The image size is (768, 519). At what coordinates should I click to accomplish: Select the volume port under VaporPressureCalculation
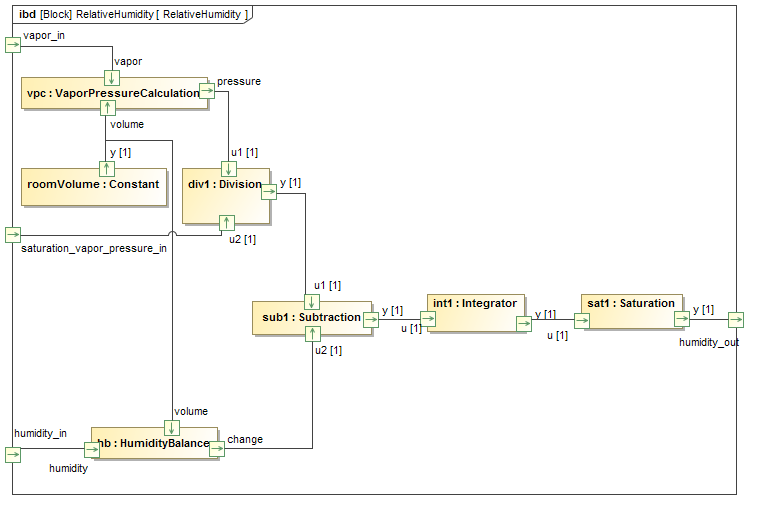tap(108, 108)
